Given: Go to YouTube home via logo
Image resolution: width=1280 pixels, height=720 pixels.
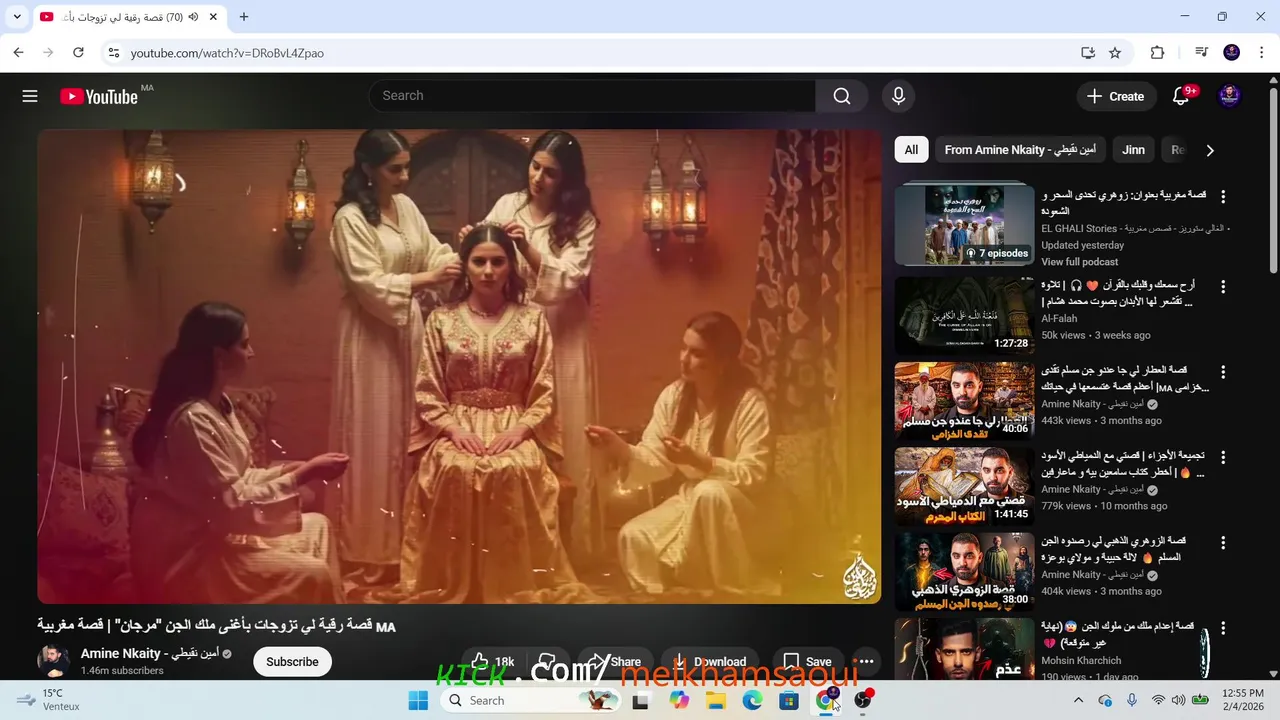Looking at the screenshot, I should (x=99, y=96).
